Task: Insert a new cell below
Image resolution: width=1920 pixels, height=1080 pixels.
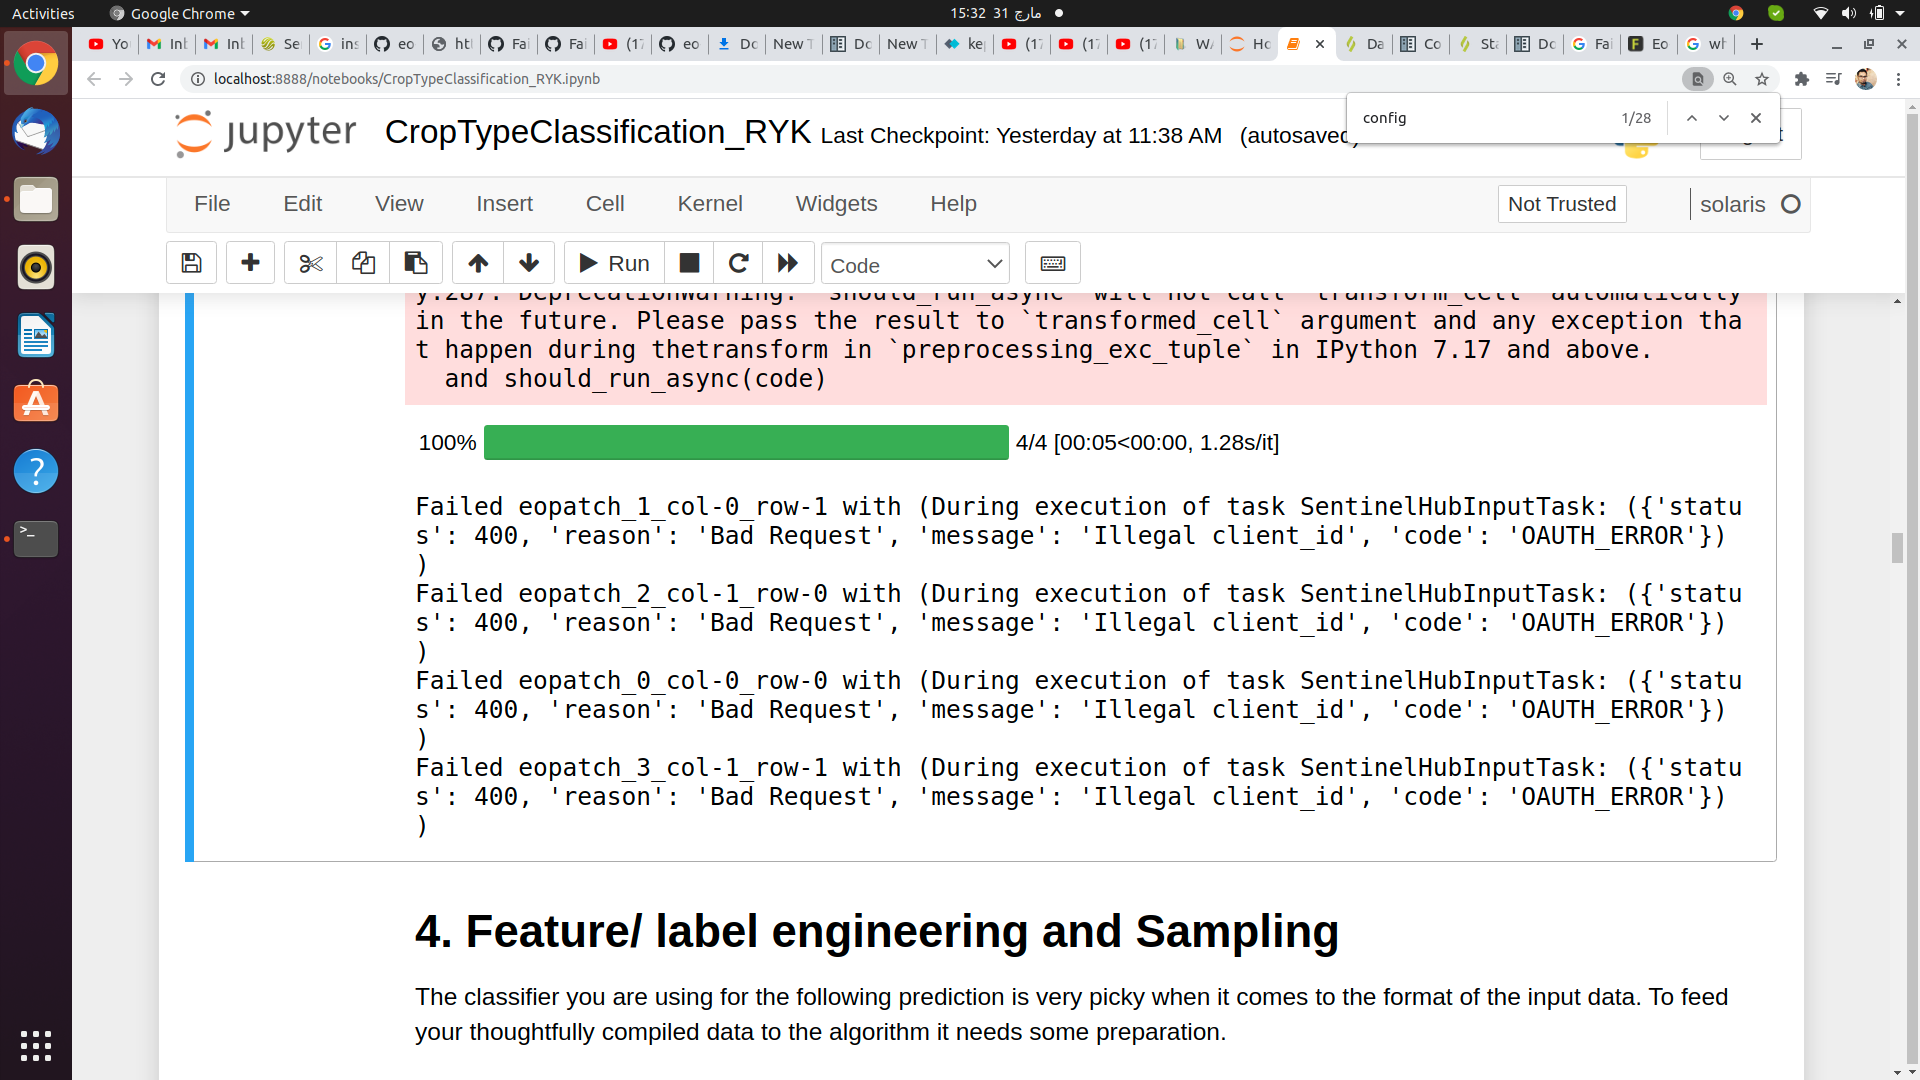Action: click(250, 262)
